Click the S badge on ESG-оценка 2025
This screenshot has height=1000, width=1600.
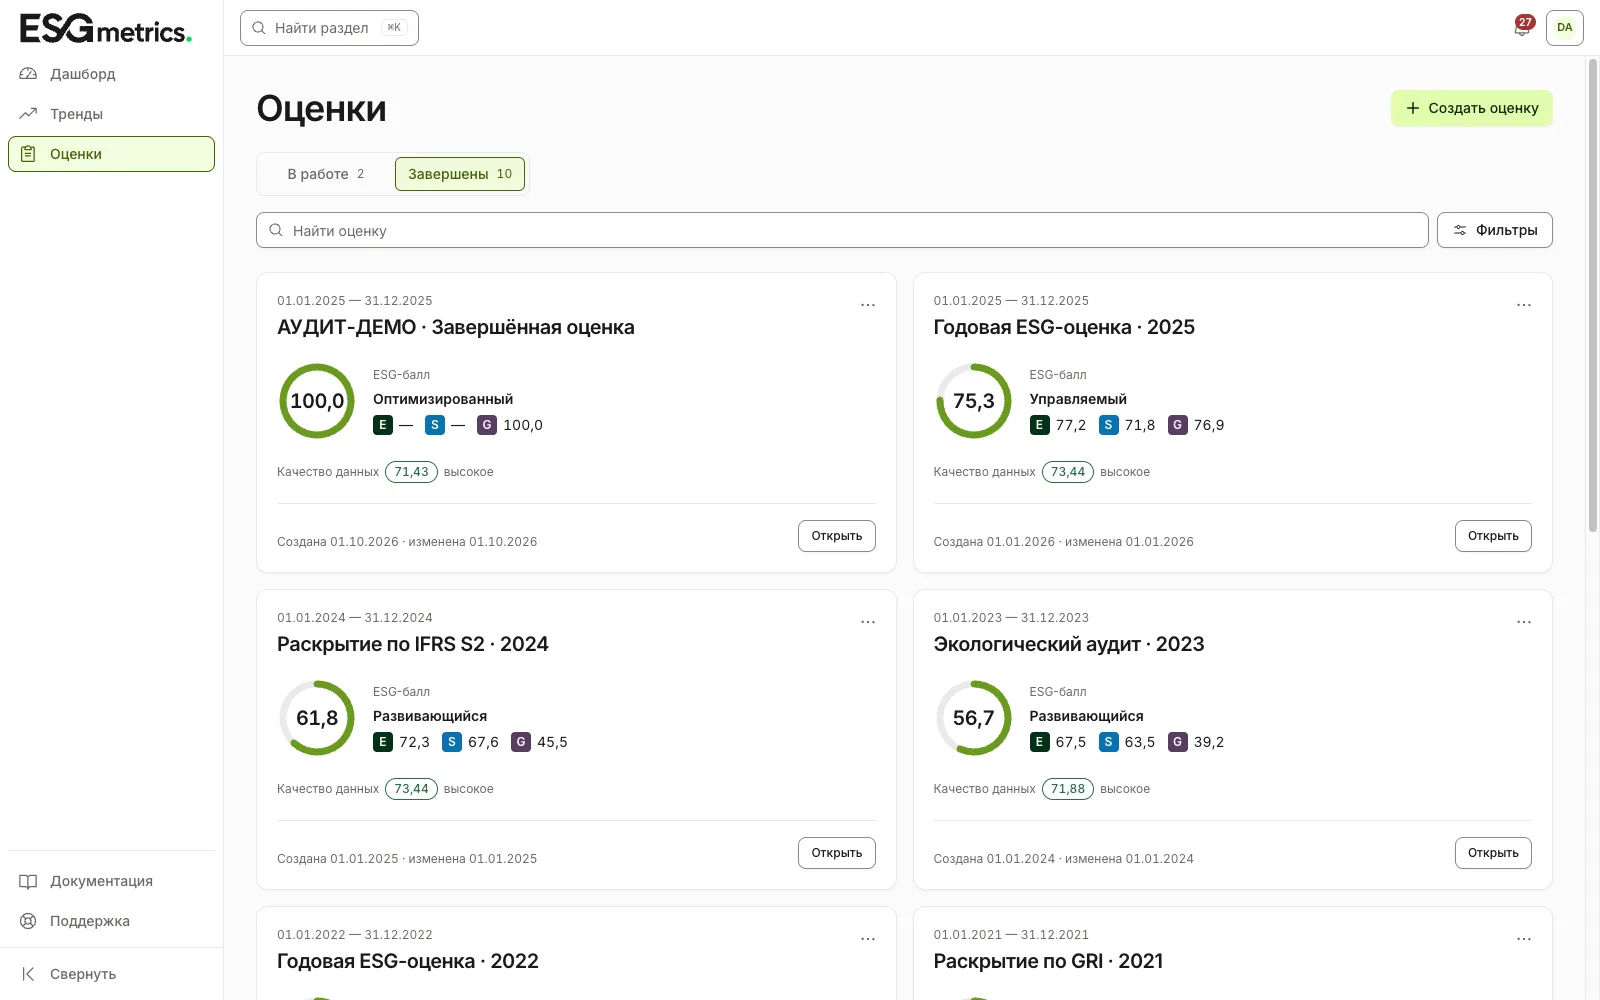pos(1108,425)
